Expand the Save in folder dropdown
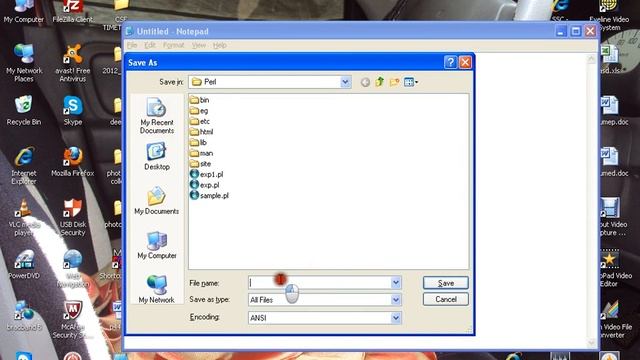This screenshot has width=640, height=360. [x=345, y=82]
